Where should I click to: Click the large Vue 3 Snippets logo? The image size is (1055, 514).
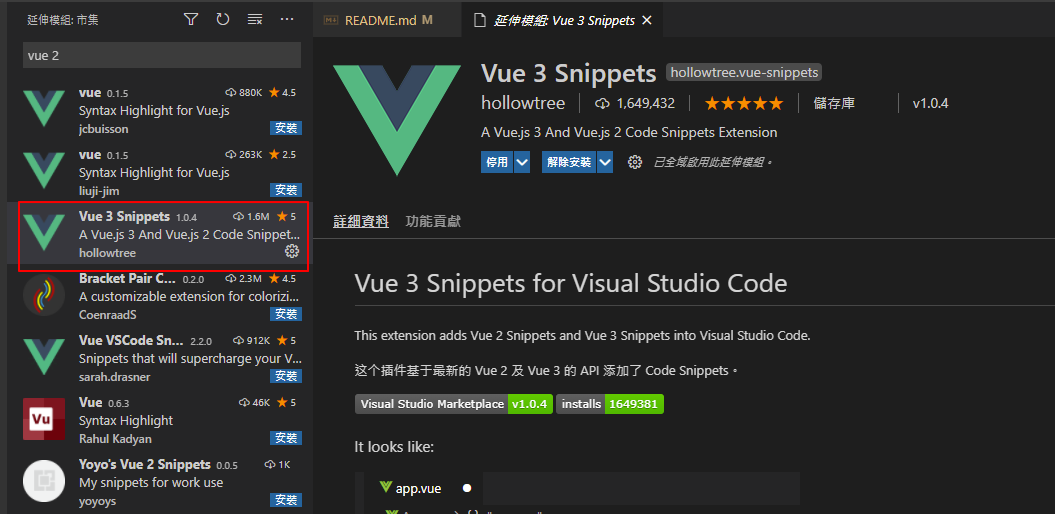(397, 121)
